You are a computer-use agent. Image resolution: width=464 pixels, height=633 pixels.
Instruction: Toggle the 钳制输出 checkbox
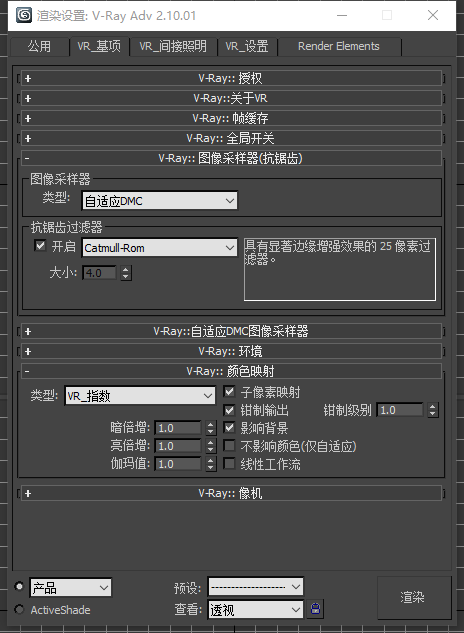click(229, 410)
